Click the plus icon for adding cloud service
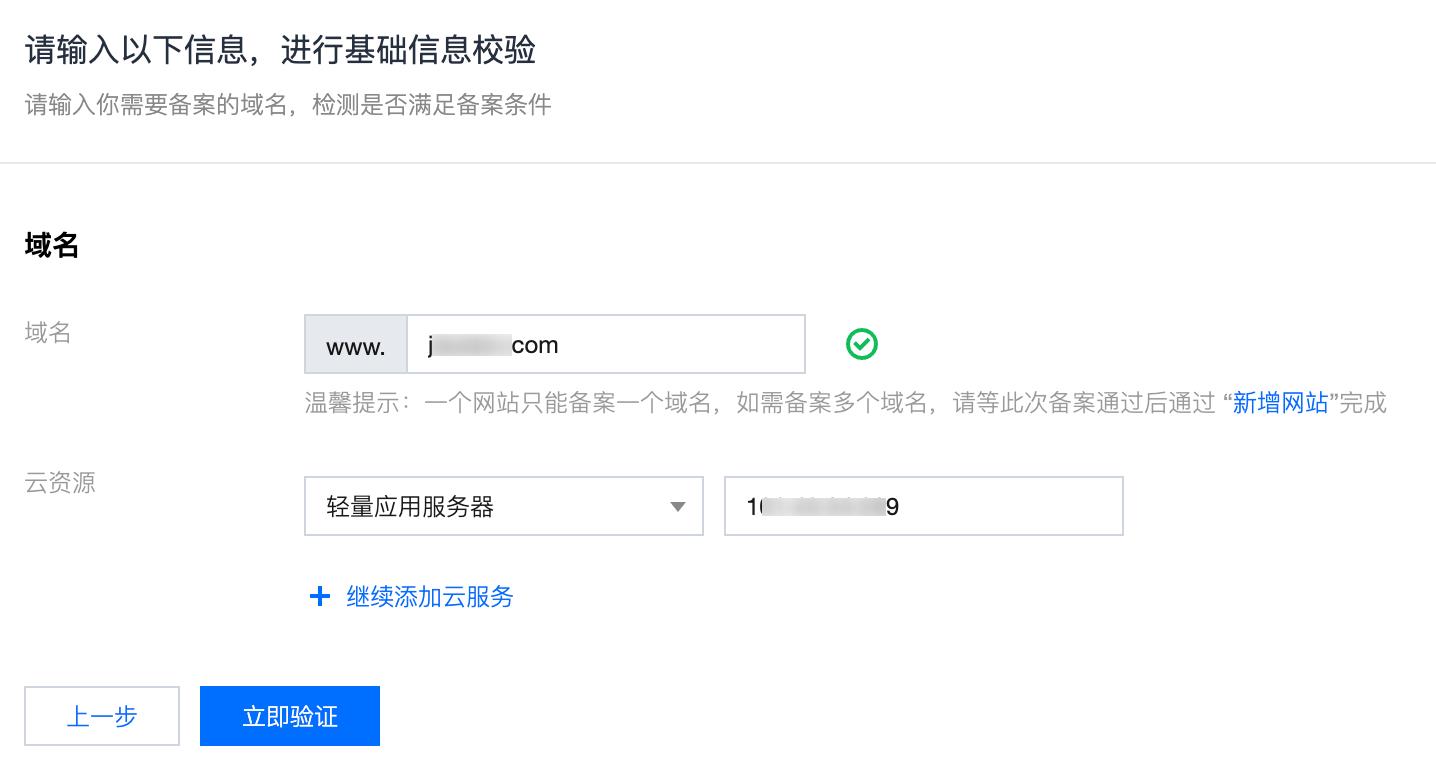Viewport: 1436px width, 770px height. [x=320, y=597]
